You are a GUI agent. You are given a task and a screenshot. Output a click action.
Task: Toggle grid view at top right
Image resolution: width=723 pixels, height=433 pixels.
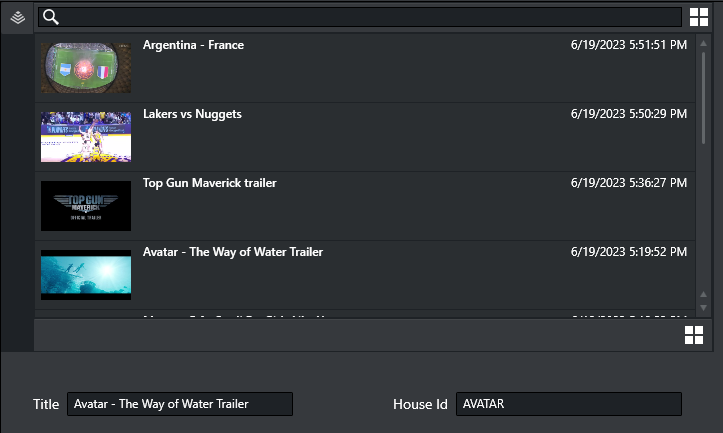[x=699, y=17]
